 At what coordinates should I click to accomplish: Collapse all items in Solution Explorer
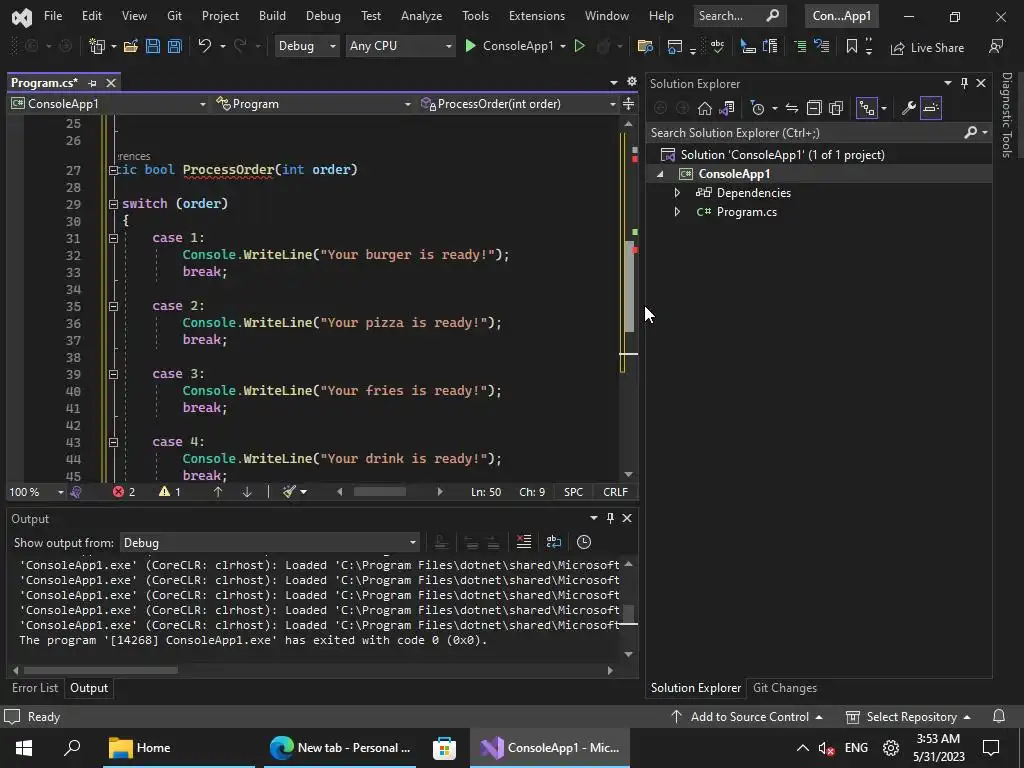click(814, 108)
